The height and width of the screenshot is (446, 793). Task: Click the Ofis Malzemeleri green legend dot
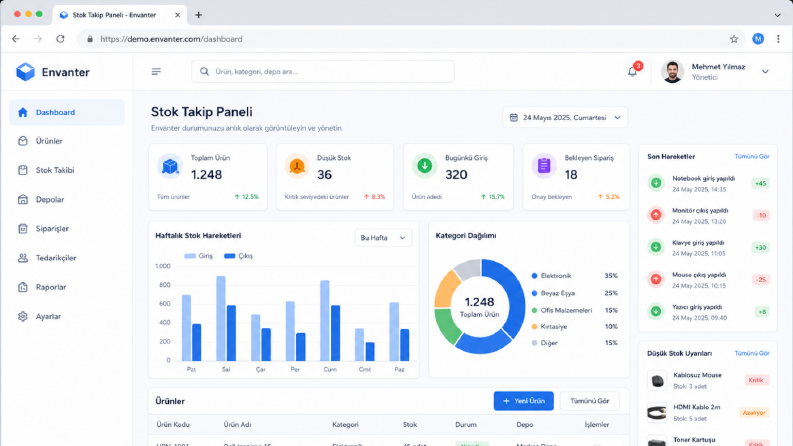534,310
